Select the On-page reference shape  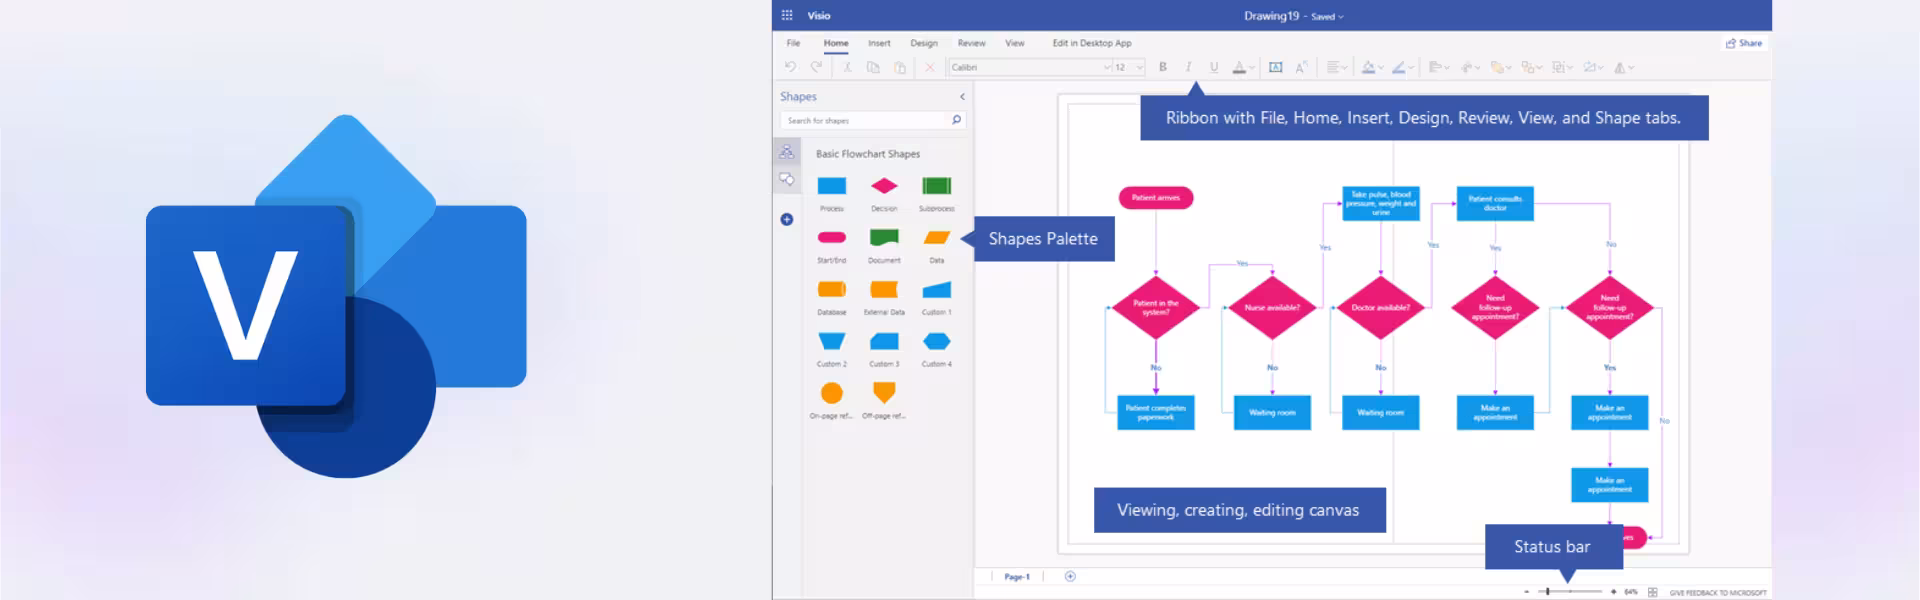(832, 393)
